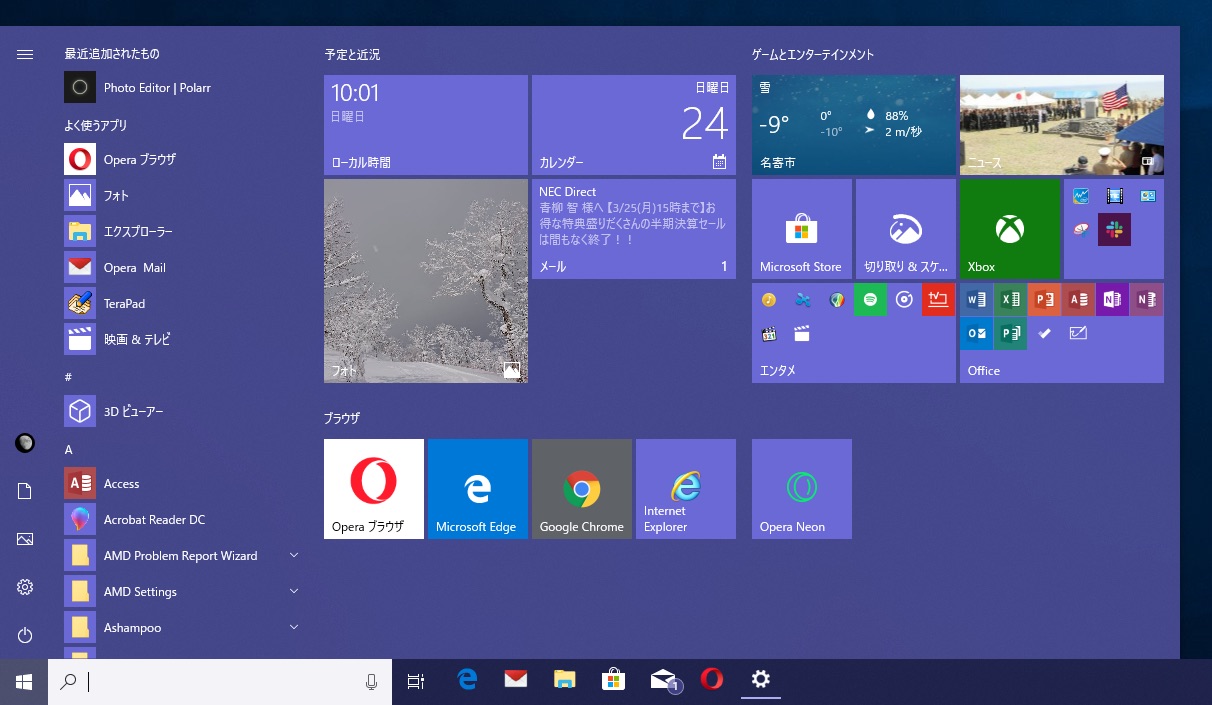
Task: Click in the taskbar search field
Action: coord(220,682)
